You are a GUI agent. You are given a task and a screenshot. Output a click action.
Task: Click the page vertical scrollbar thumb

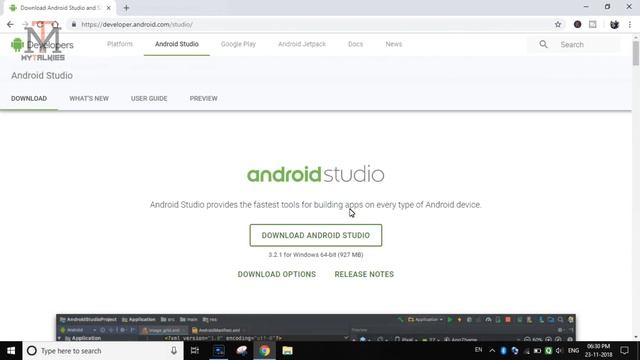point(636,53)
